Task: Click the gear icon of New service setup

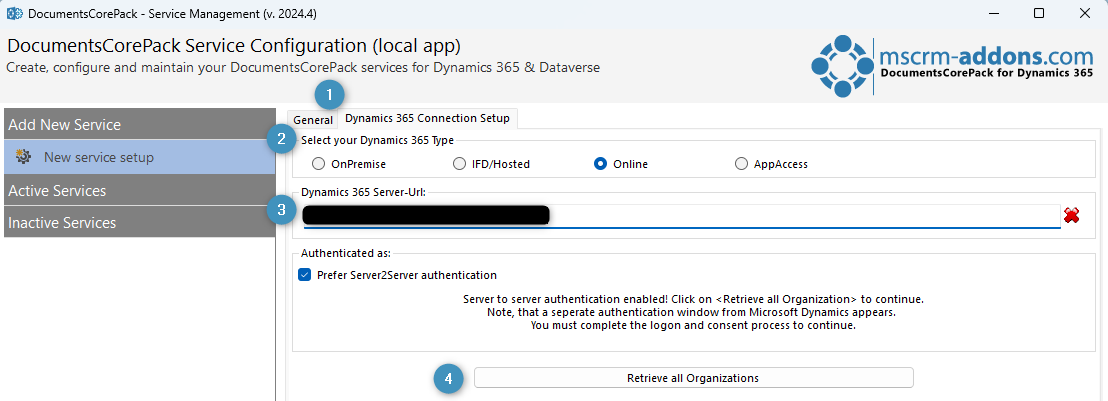Action: [x=23, y=157]
